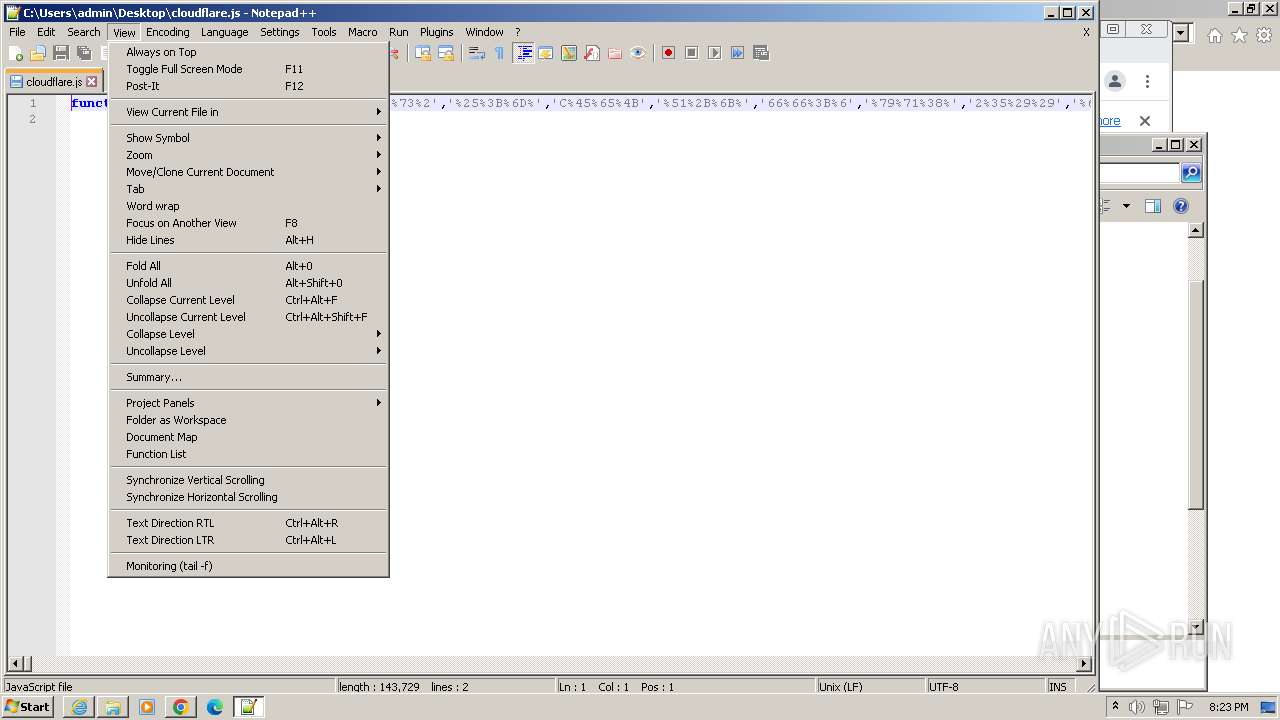Click the Stop Recording macro icon

click(x=691, y=53)
